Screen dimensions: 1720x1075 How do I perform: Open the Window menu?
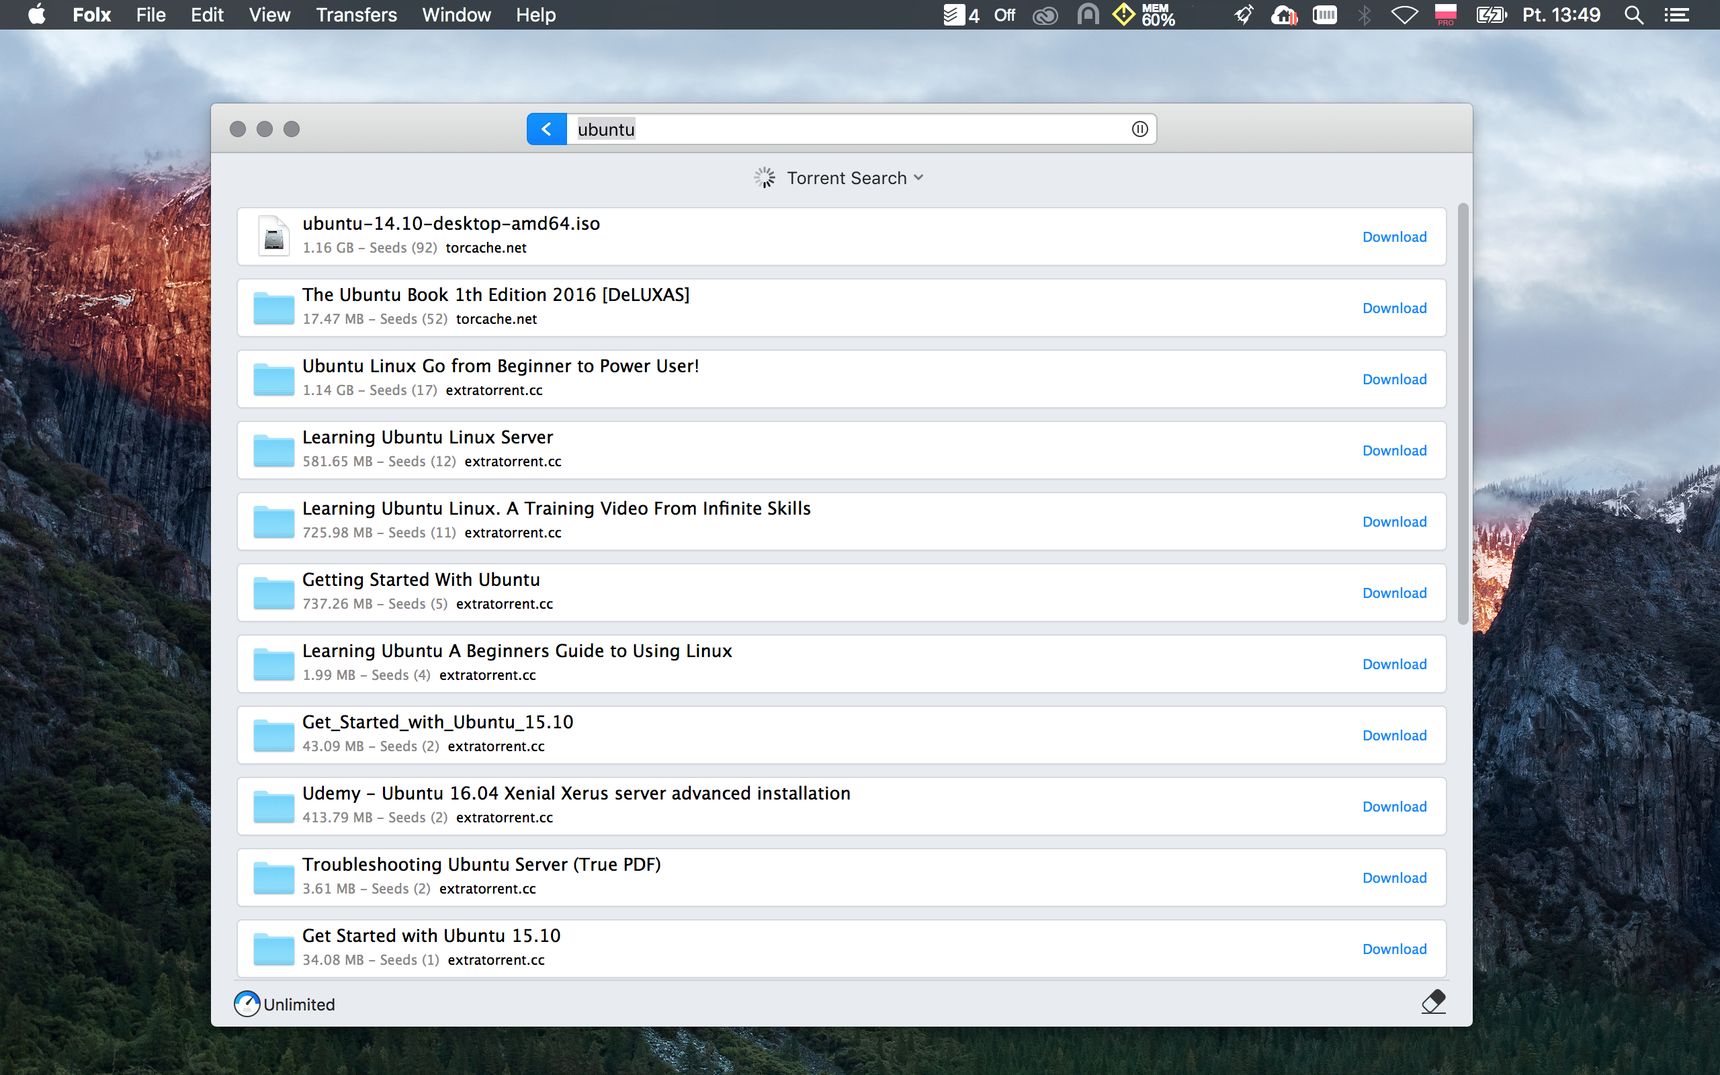pos(456,15)
